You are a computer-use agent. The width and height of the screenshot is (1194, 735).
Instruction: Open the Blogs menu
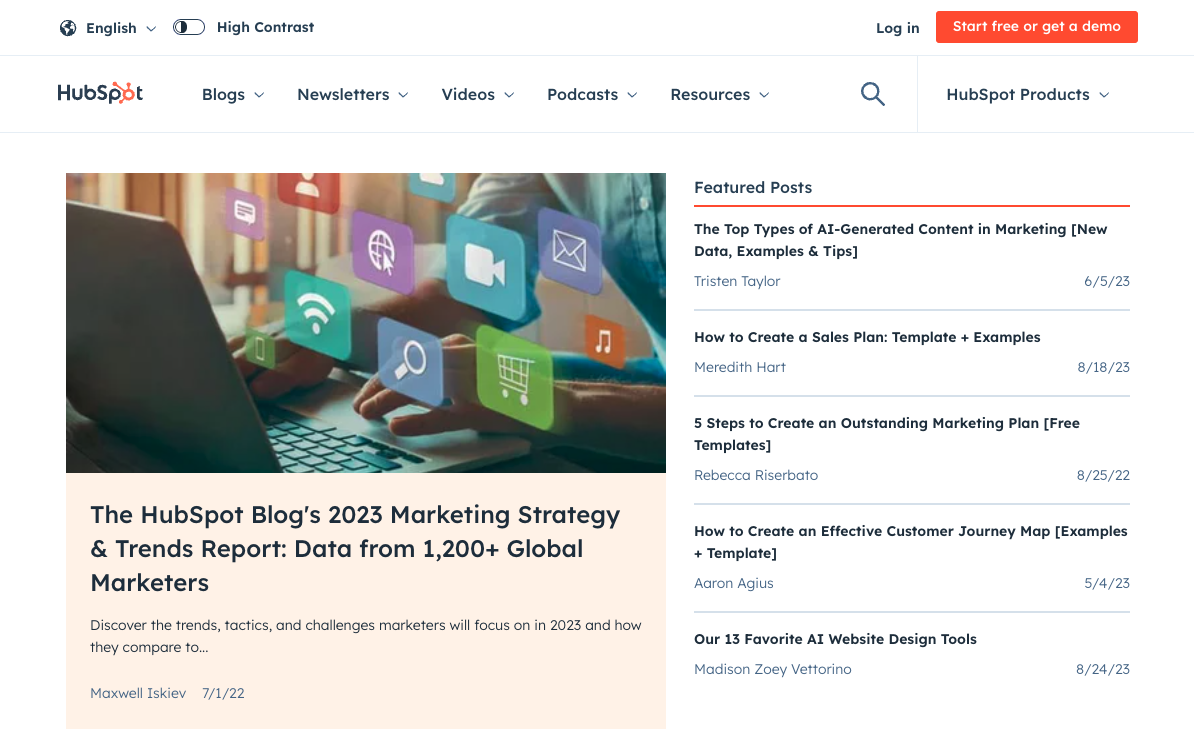tap(233, 94)
